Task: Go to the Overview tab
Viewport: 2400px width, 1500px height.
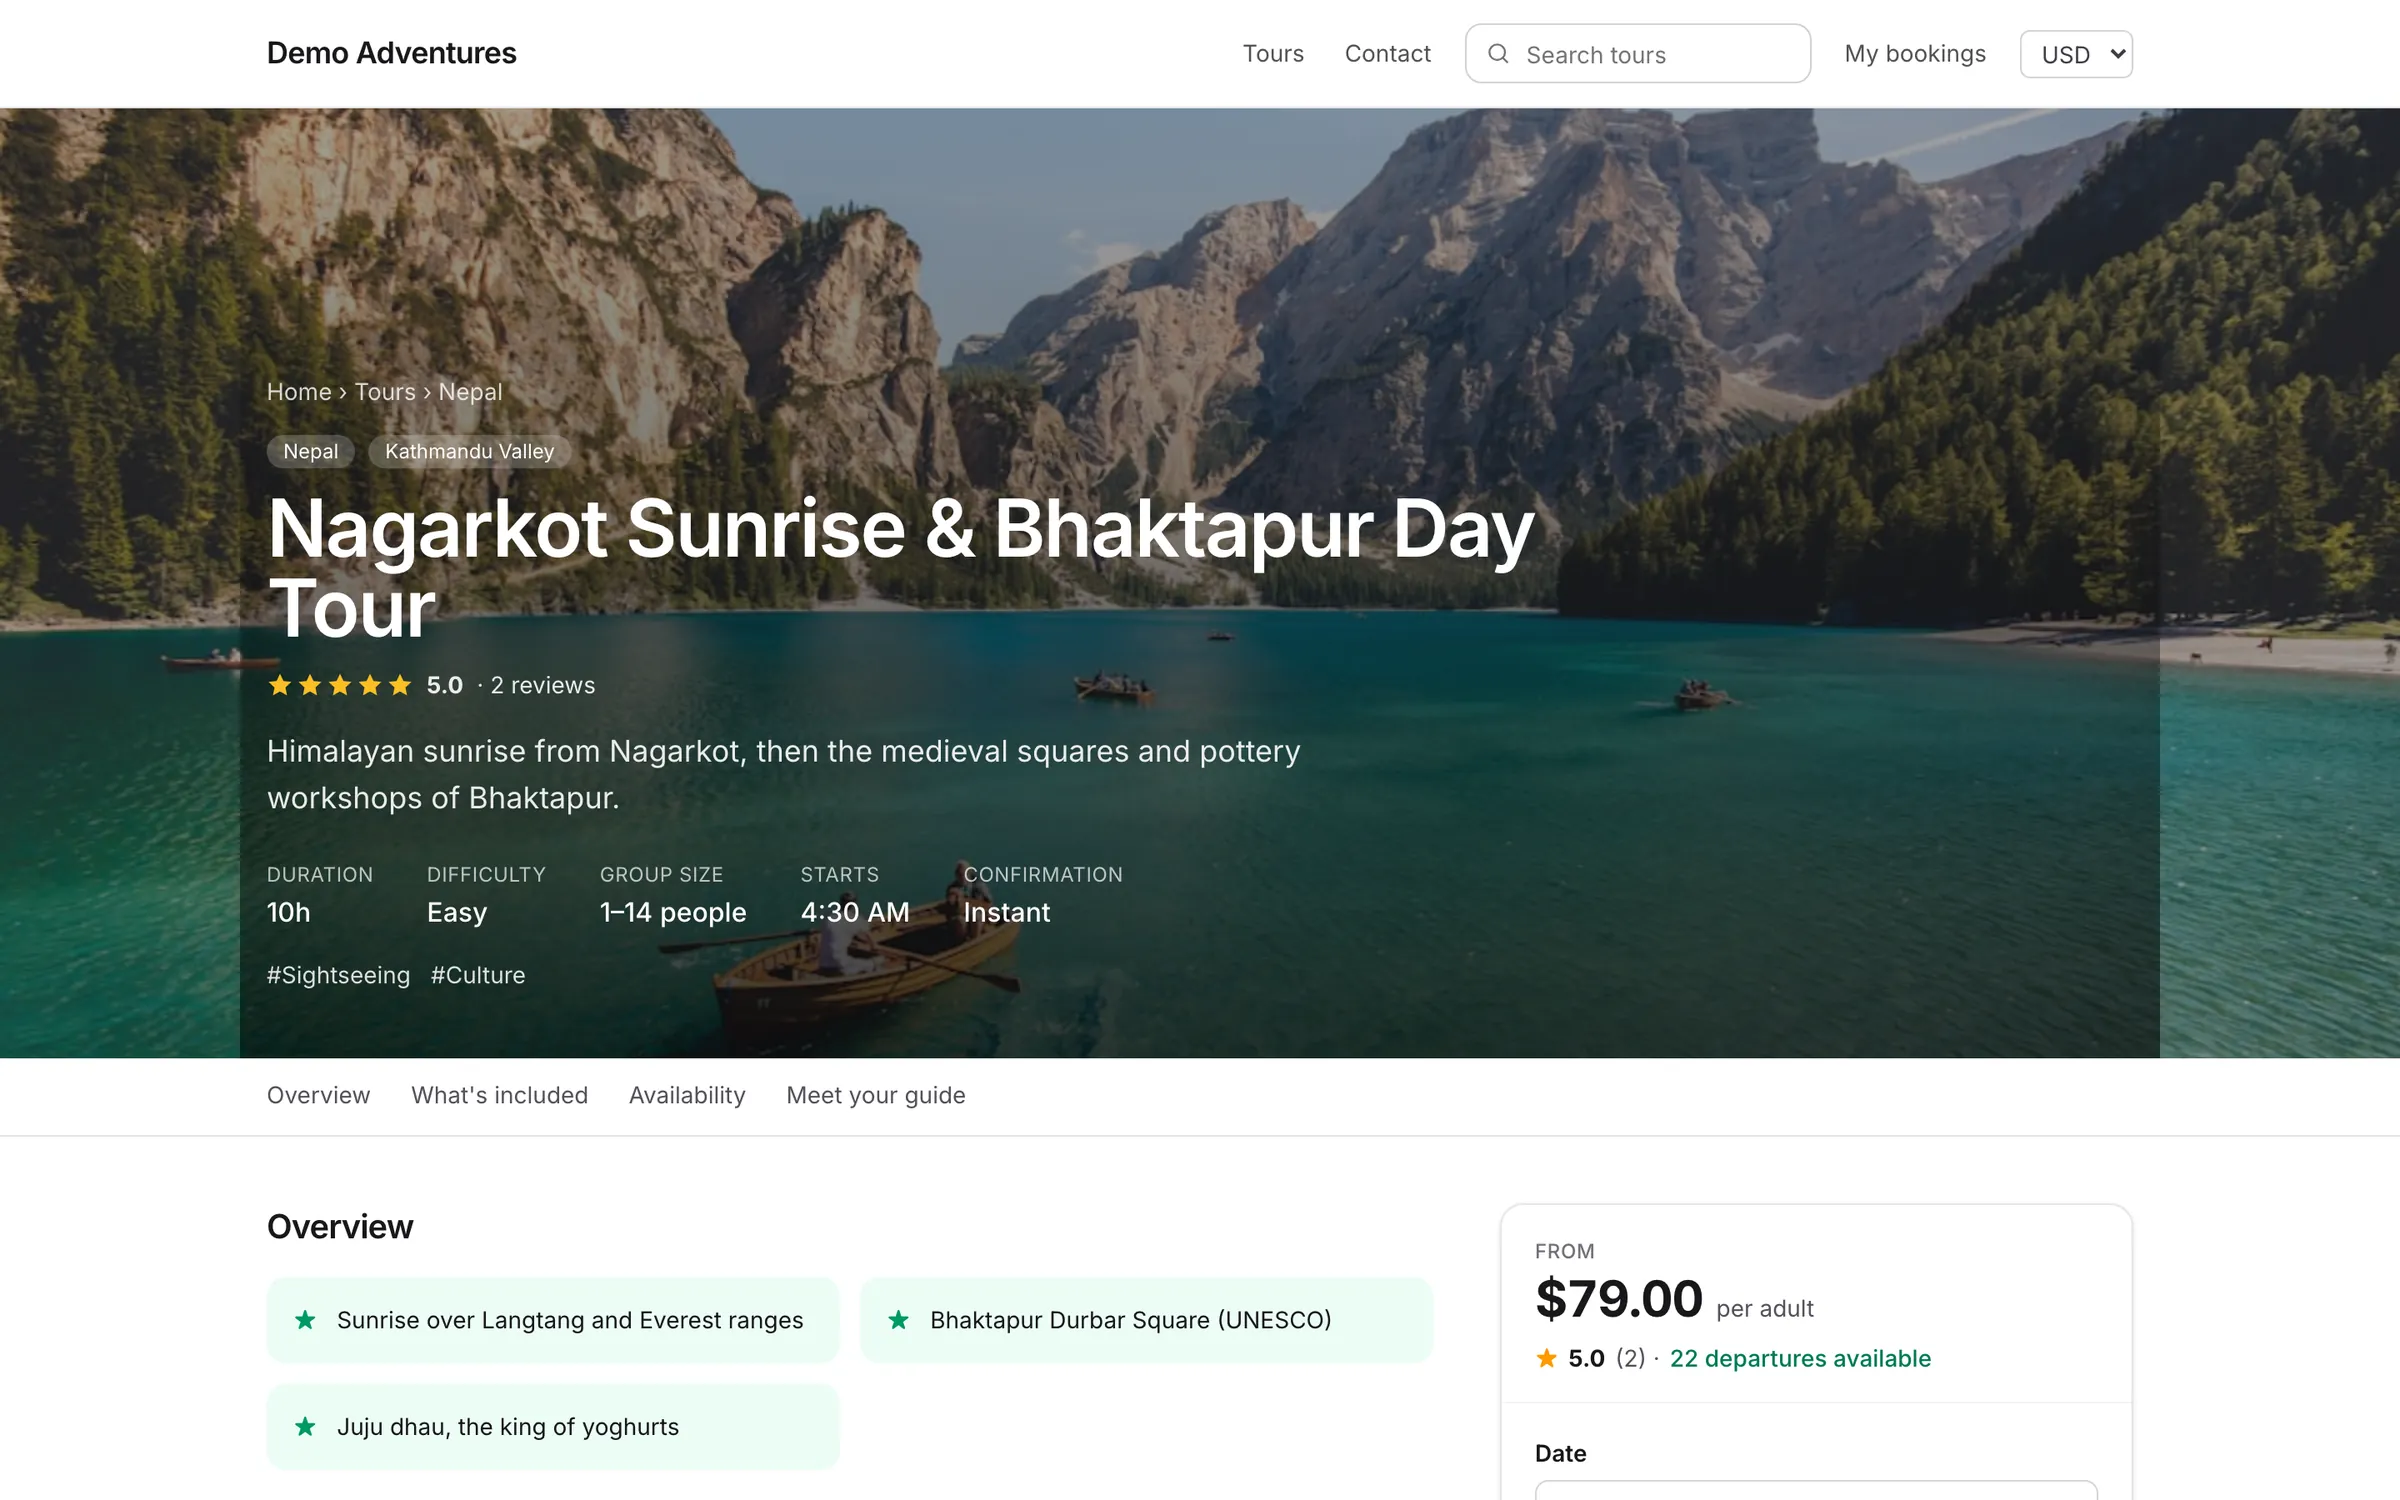Action: (318, 1095)
